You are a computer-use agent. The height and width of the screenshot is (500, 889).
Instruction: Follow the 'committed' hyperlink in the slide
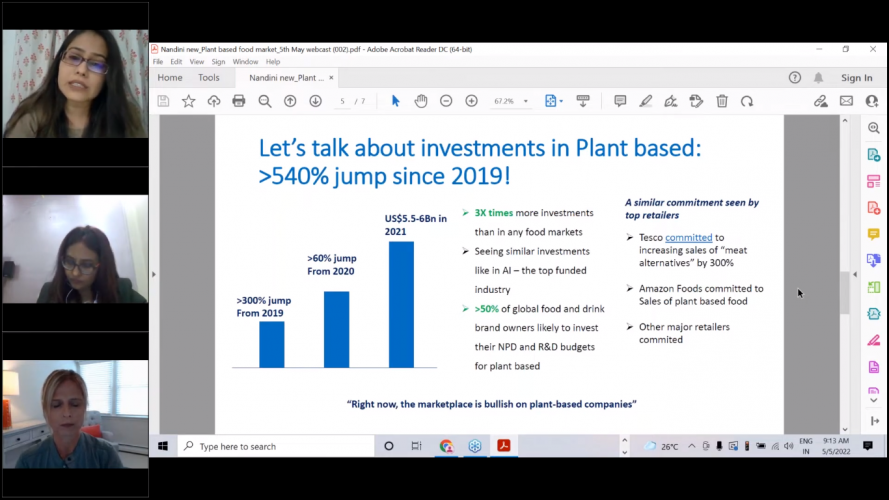[x=688, y=238]
